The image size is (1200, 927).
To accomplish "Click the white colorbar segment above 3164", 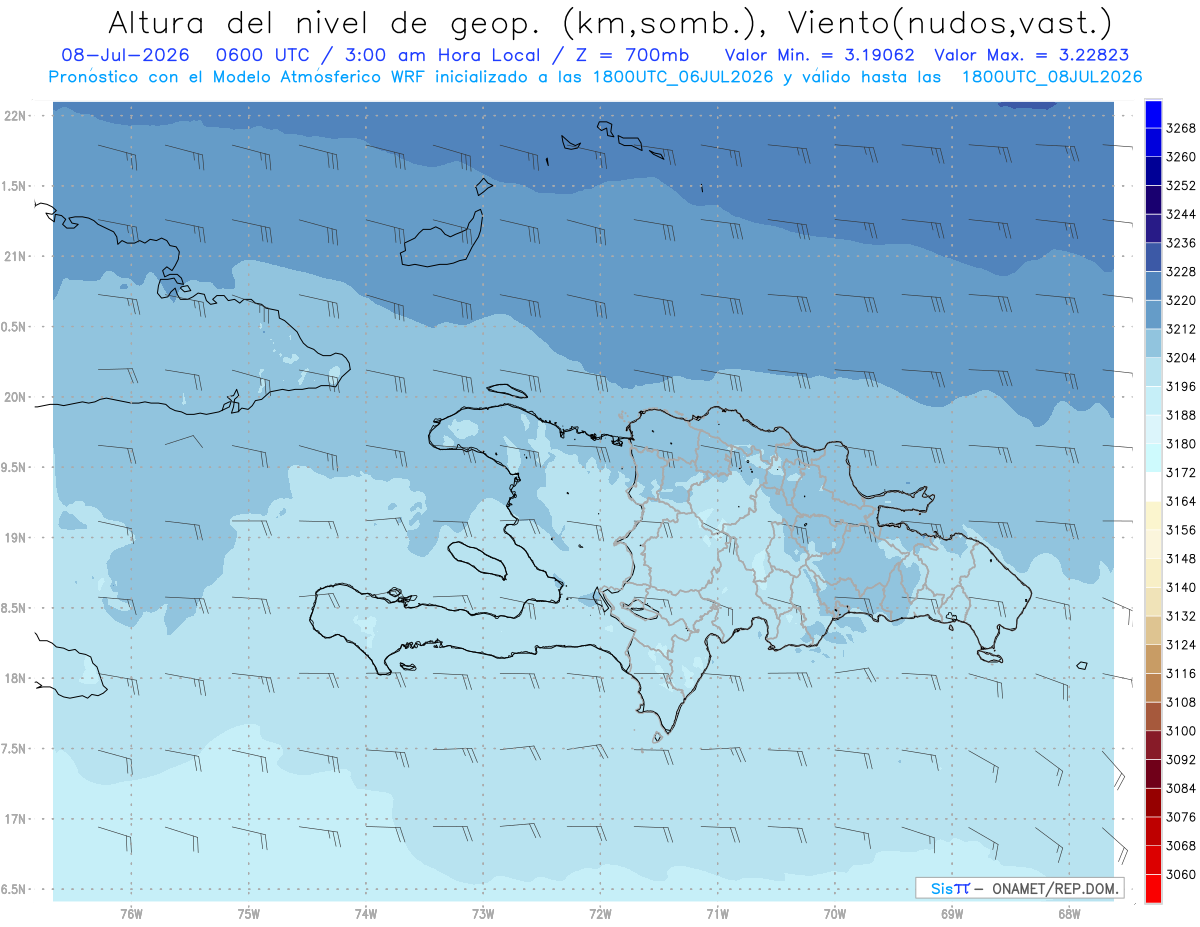I will [x=1153, y=486].
